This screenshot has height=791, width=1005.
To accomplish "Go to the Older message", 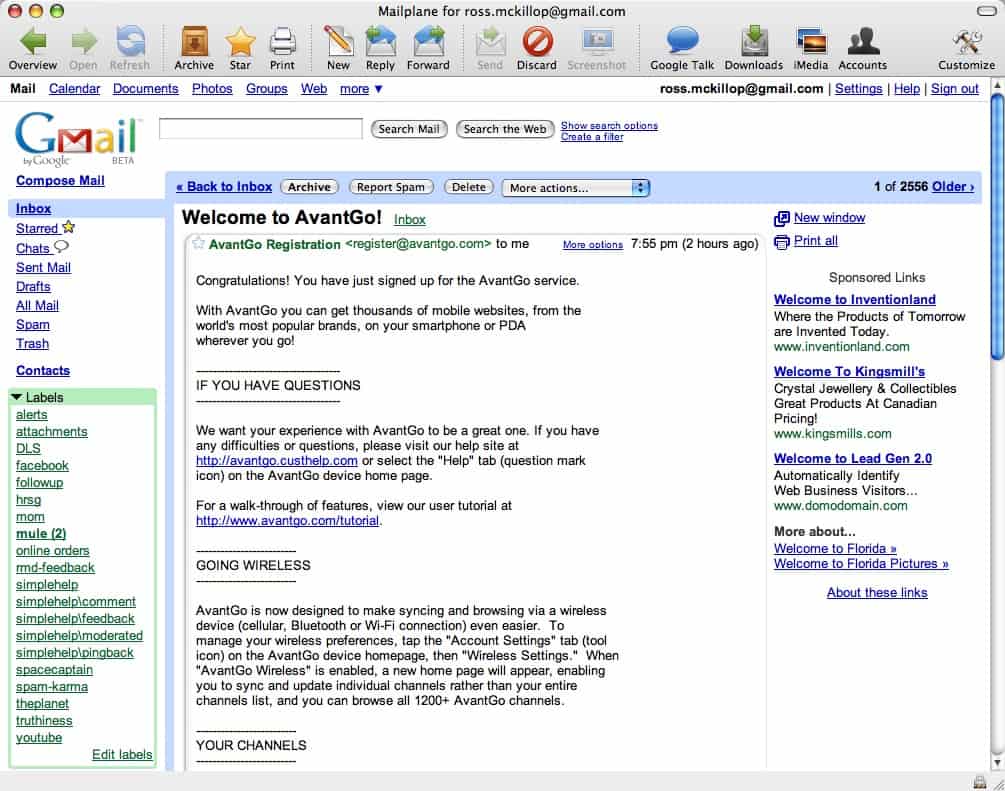I will click(x=953, y=187).
